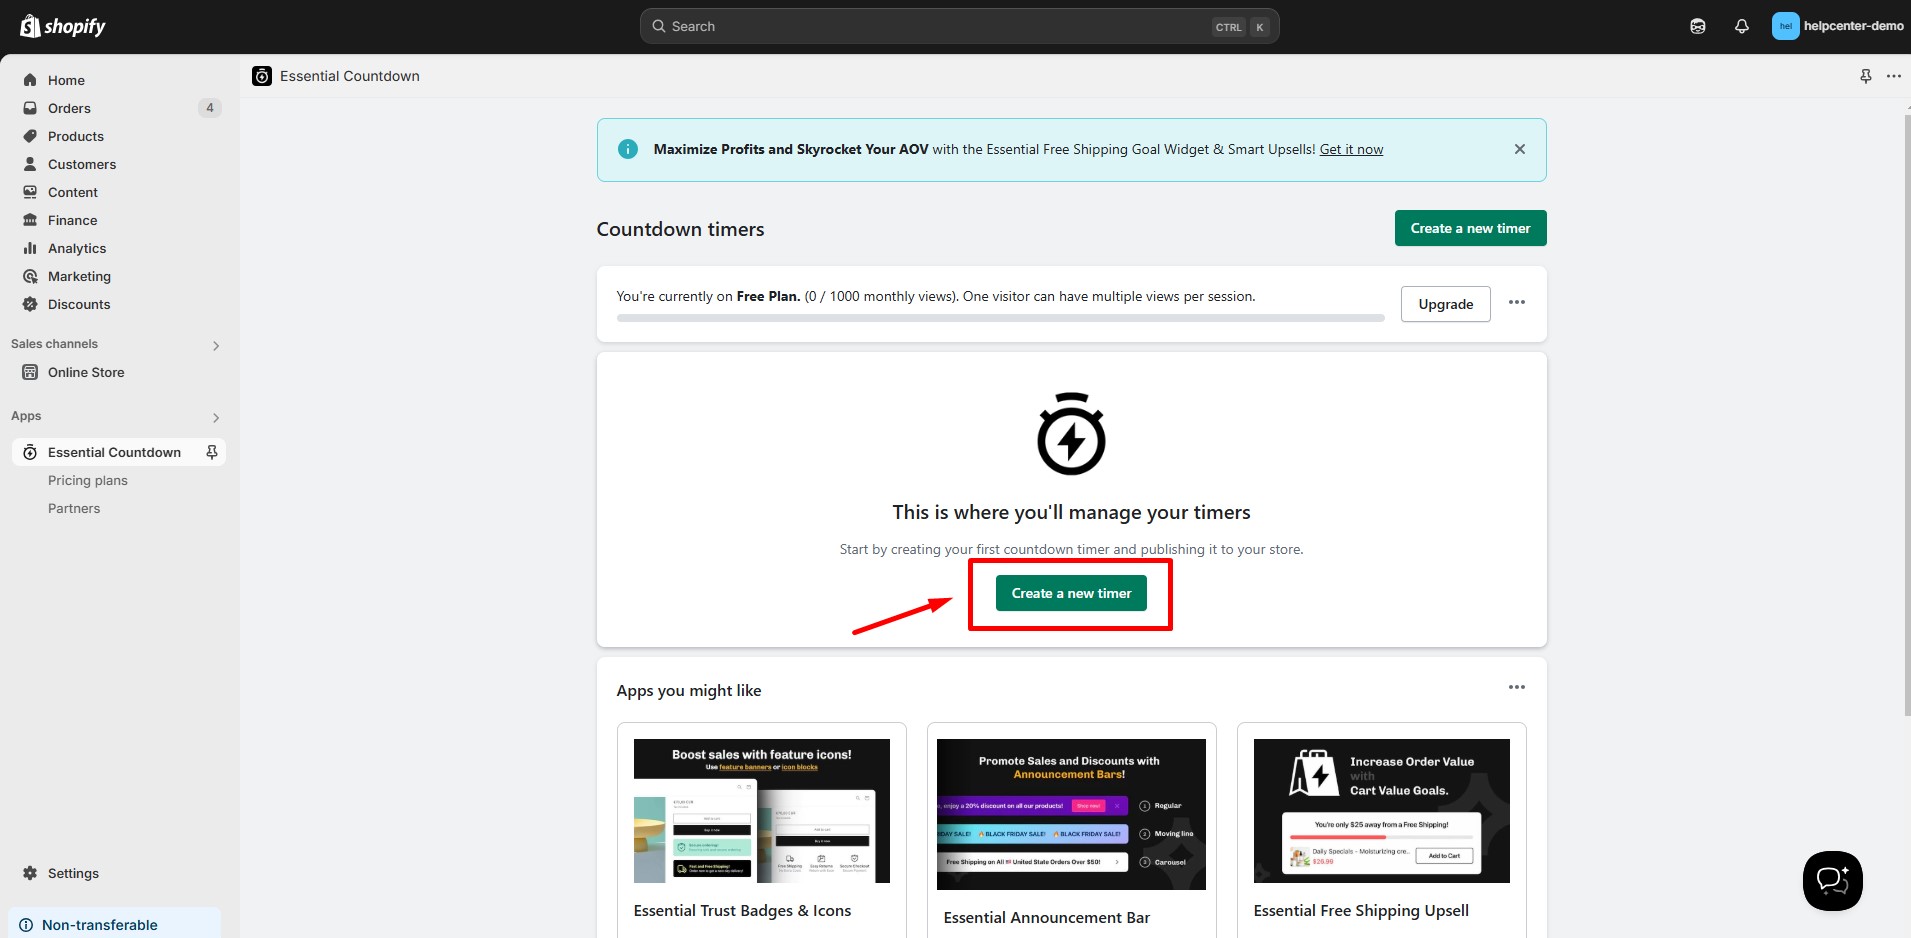Open the chat support widget
The height and width of the screenshot is (938, 1911).
(1833, 881)
